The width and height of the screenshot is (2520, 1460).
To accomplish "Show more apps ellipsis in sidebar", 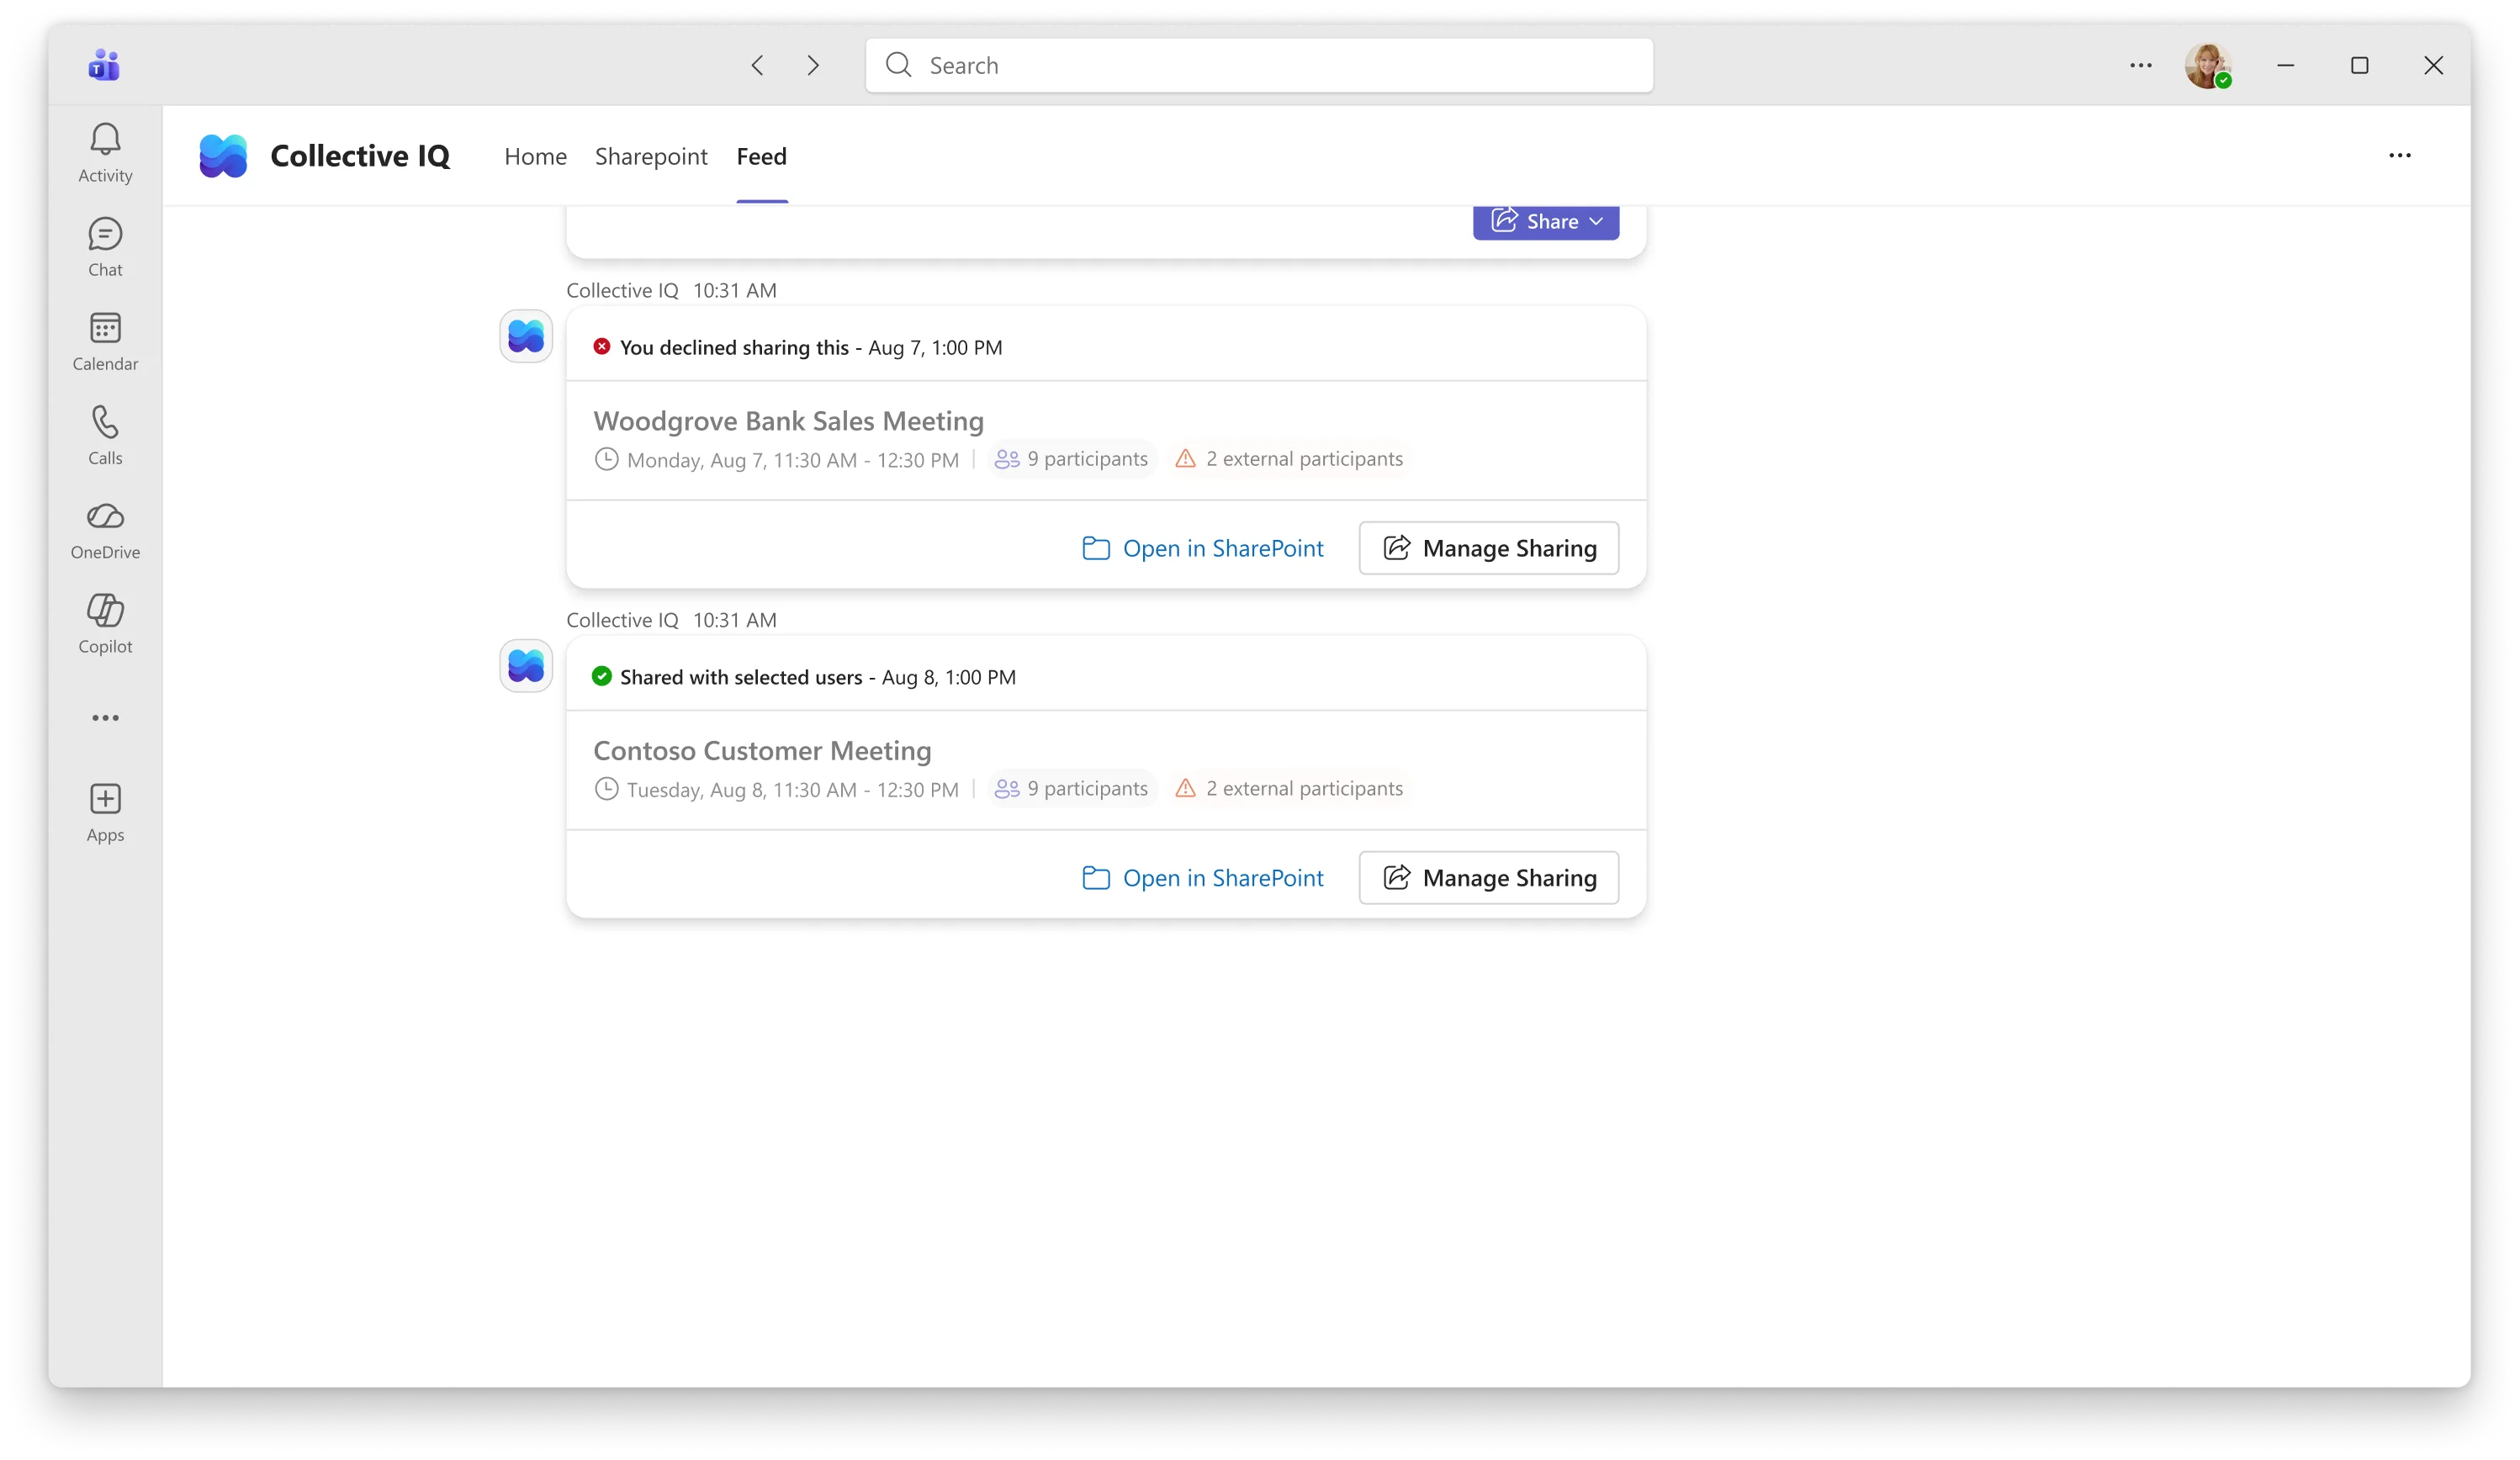I will (105, 718).
